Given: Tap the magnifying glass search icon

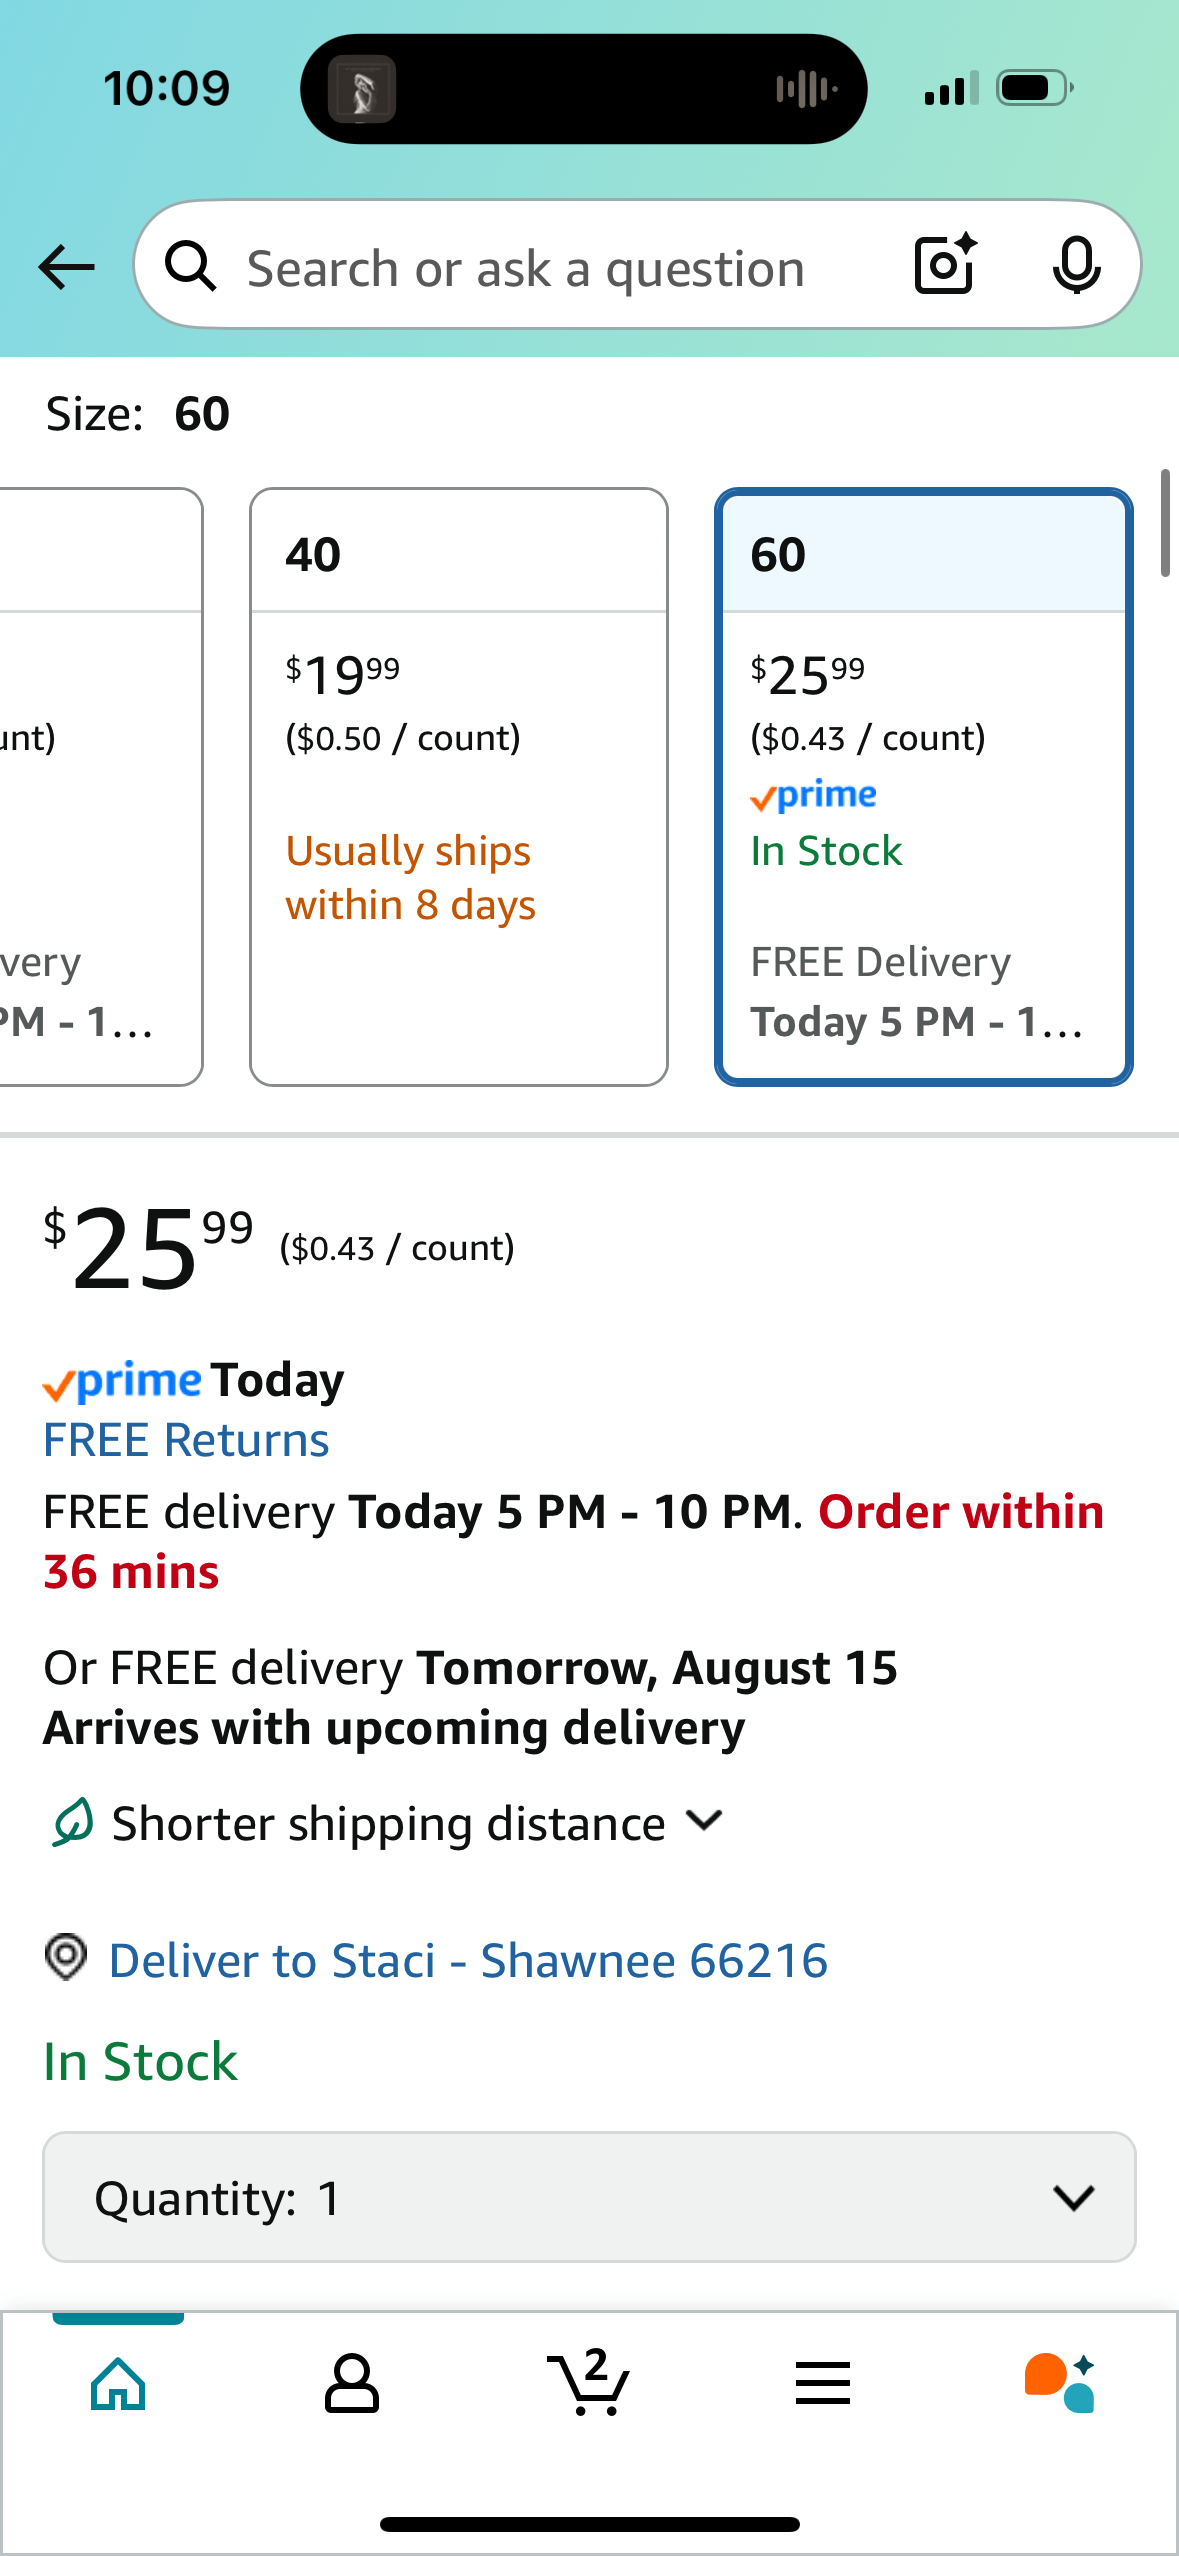Looking at the screenshot, I should [x=191, y=267].
